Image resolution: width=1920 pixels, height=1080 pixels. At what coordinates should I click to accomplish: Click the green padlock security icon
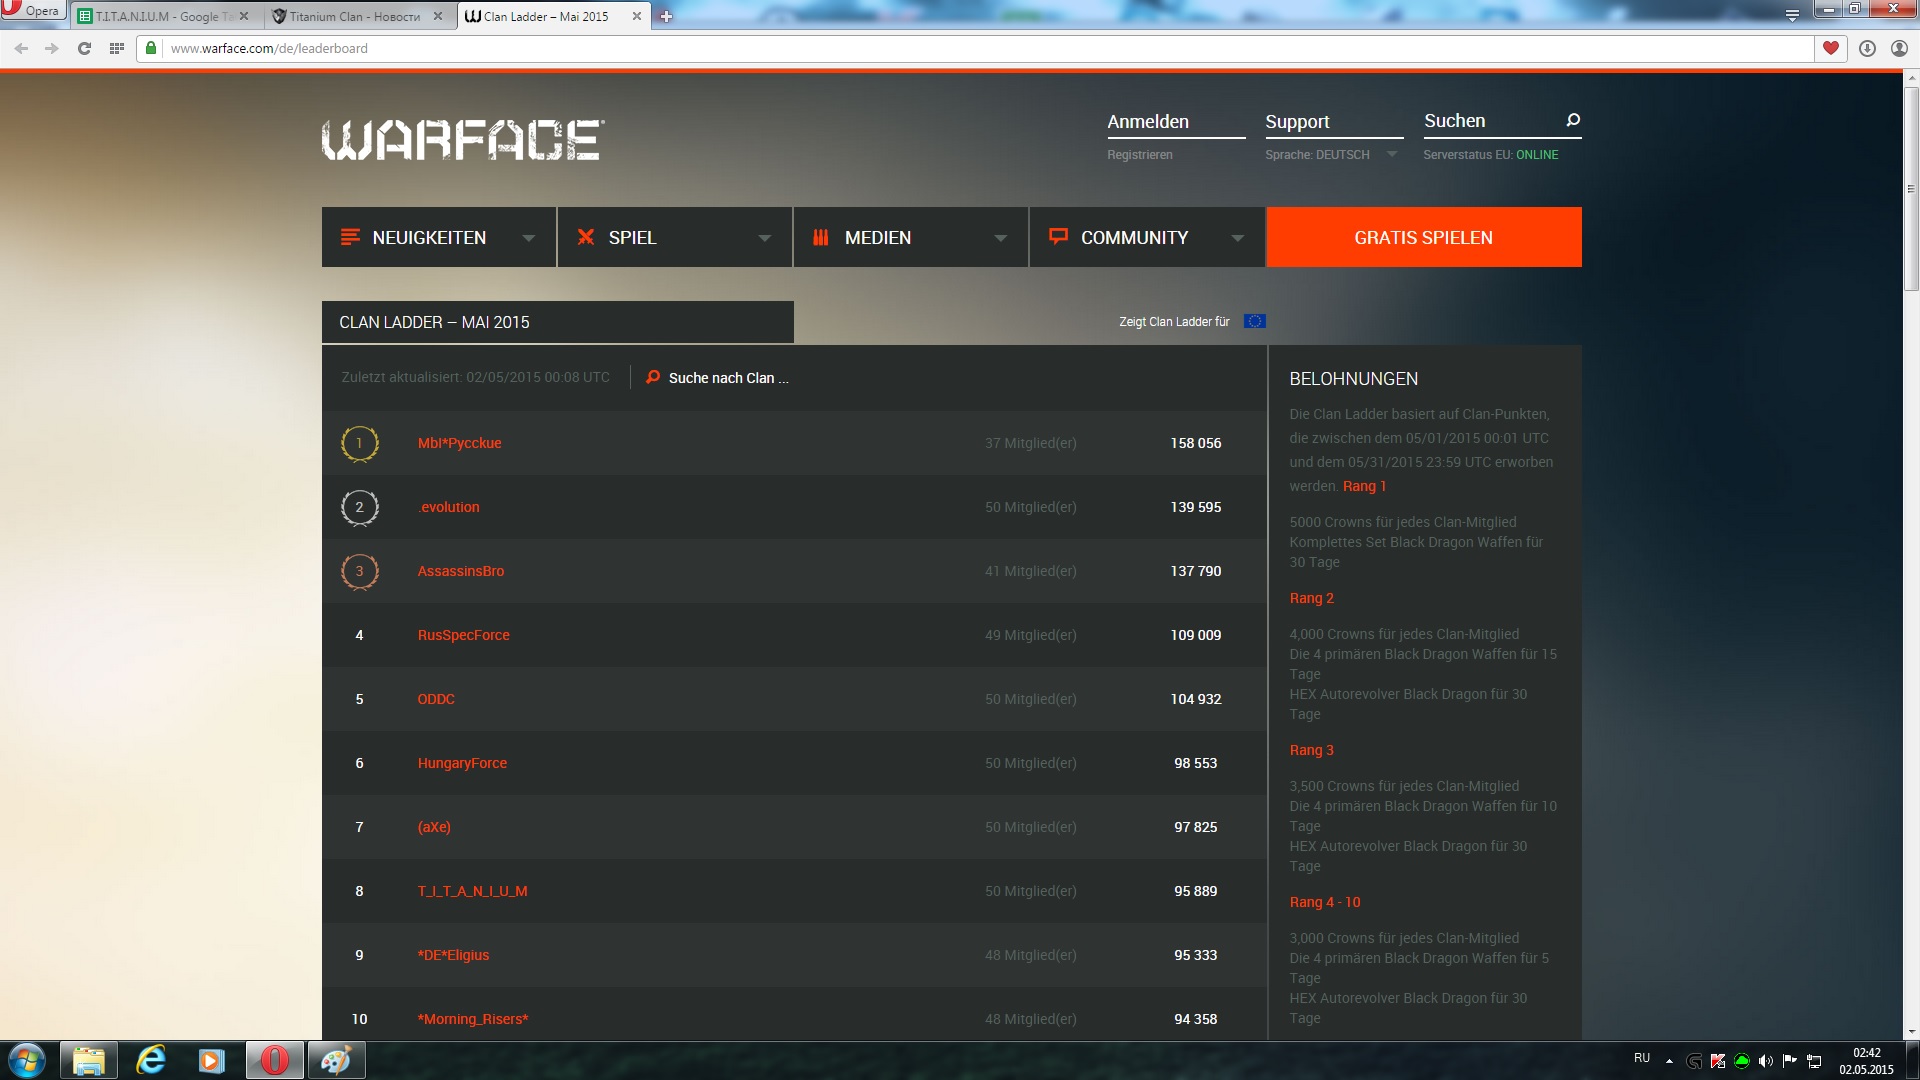[x=151, y=48]
